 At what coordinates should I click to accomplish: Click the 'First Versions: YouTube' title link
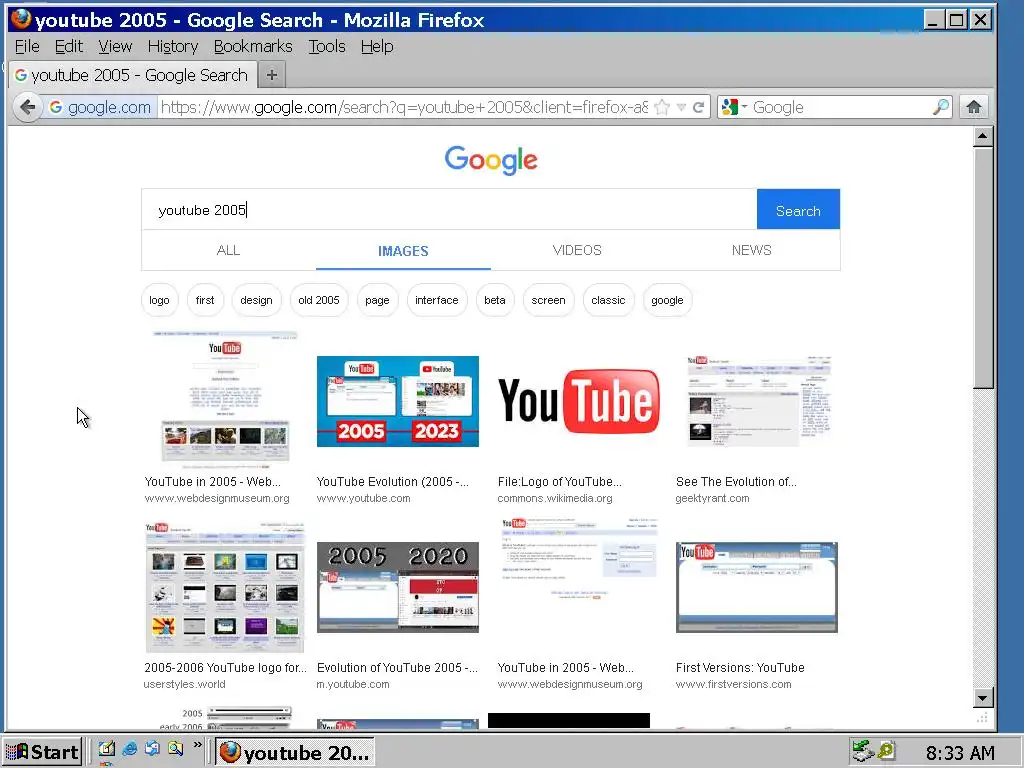740,667
